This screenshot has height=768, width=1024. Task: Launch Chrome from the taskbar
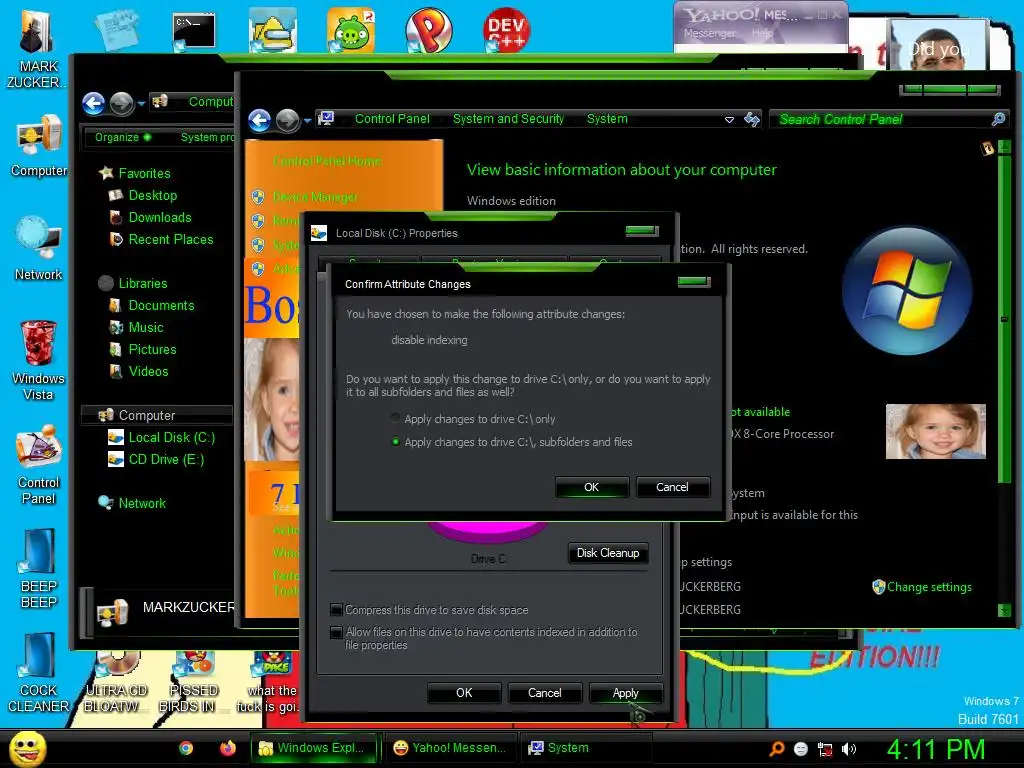click(x=186, y=748)
